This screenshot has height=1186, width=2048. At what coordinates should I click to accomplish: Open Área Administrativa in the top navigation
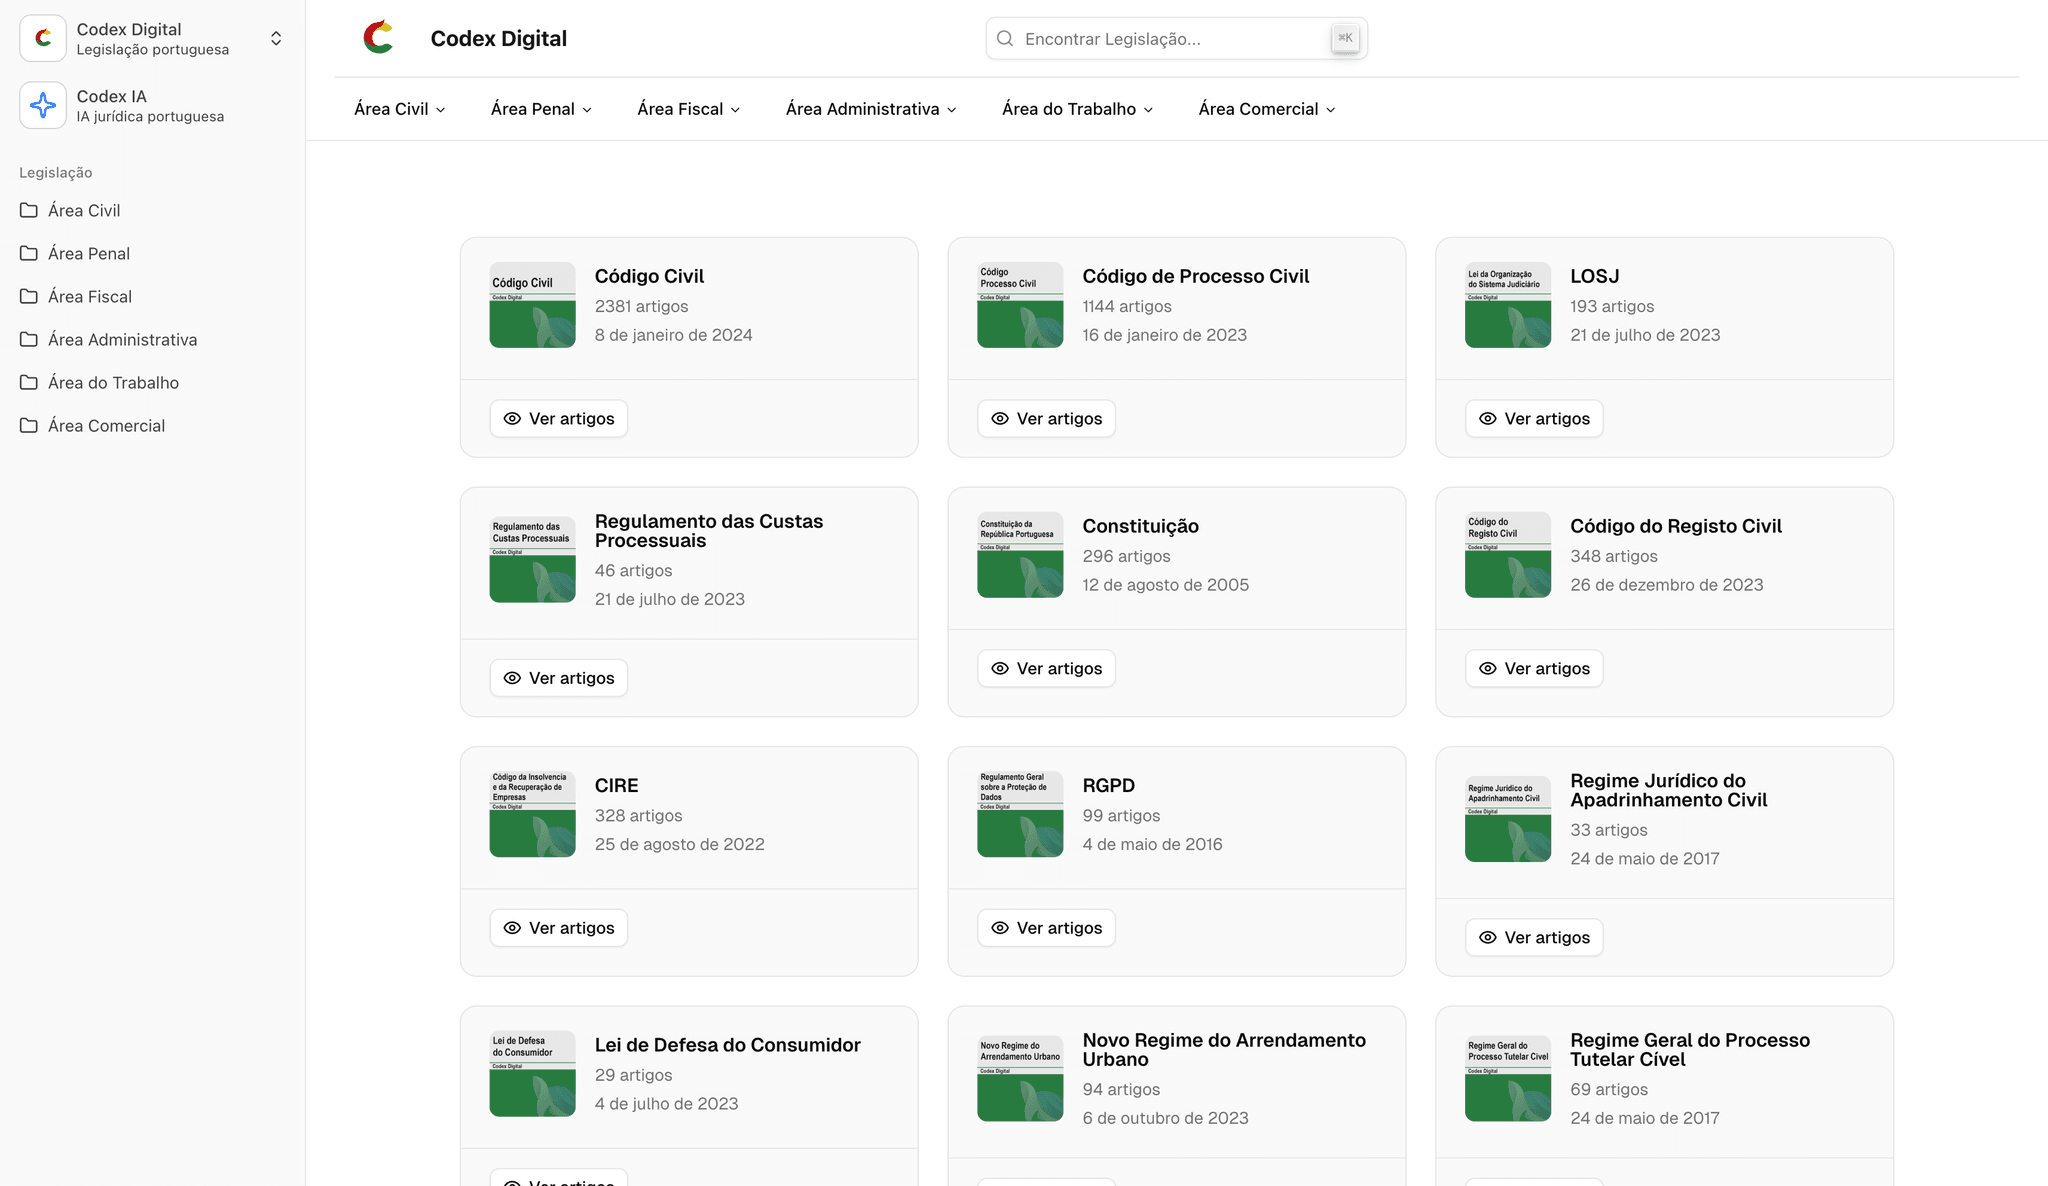[x=870, y=109]
